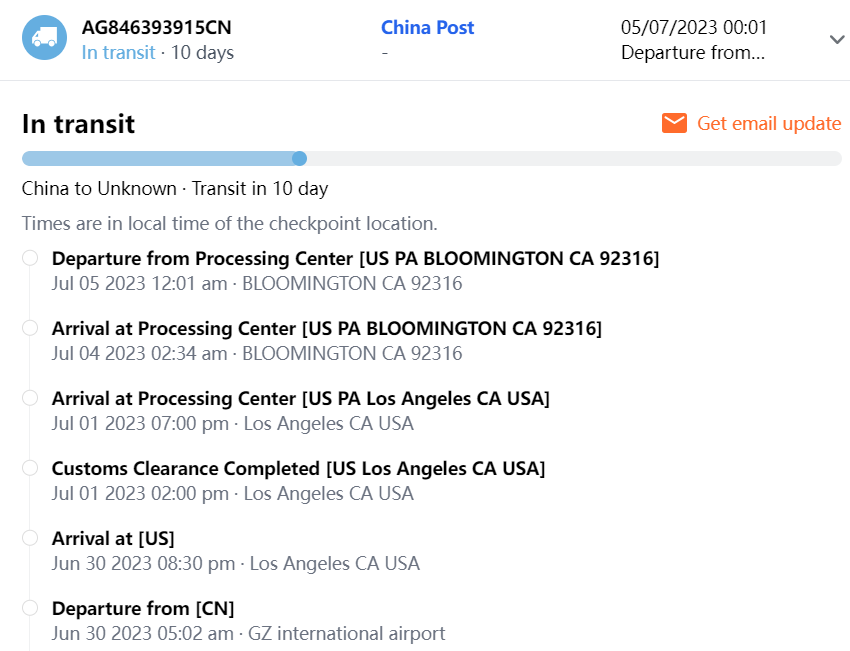850x651 pixels.
Task: Click the GZ international airport location text
Action: coord(347,633)
